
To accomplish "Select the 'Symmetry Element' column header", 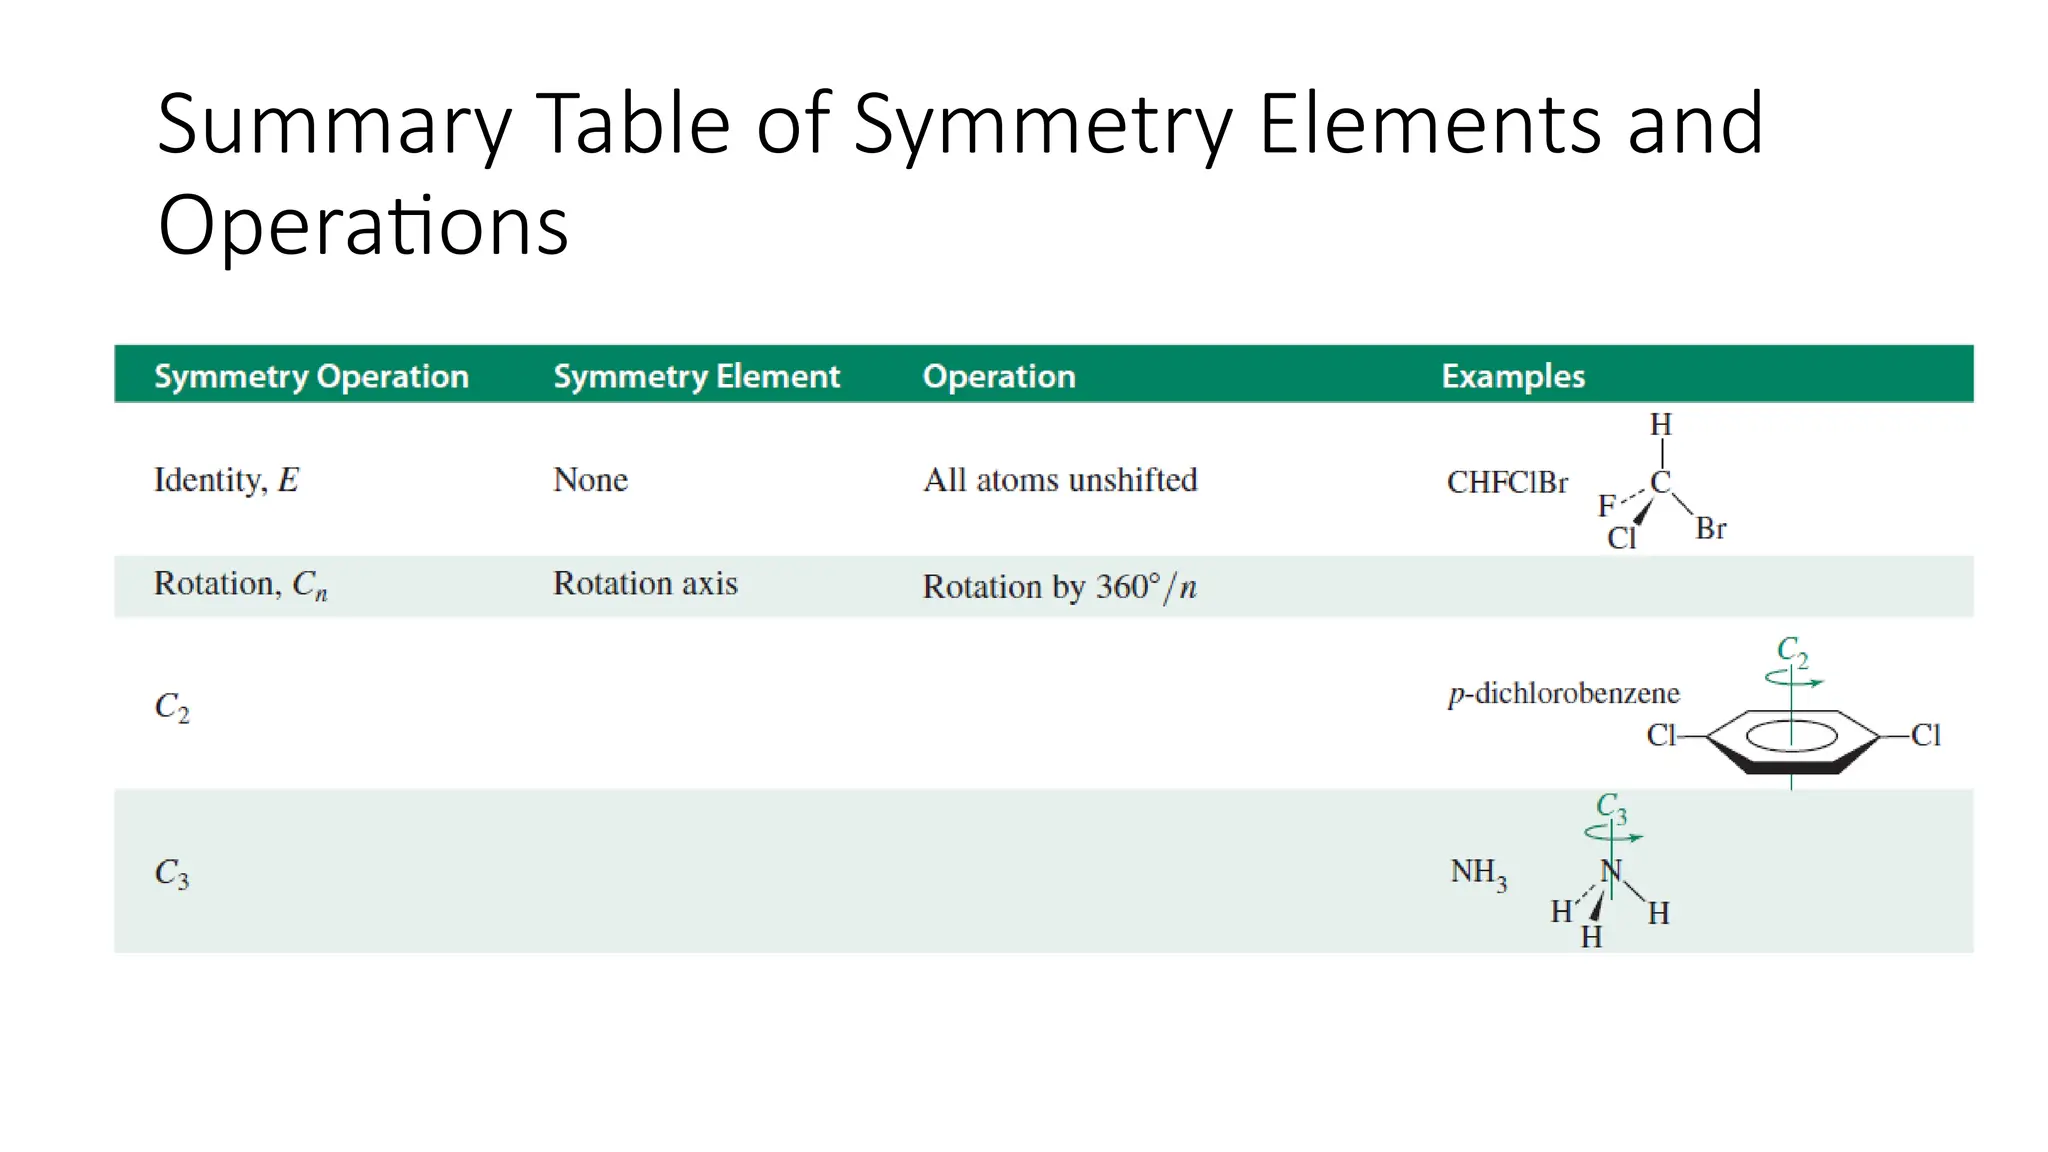I will (x=696, y=376).
